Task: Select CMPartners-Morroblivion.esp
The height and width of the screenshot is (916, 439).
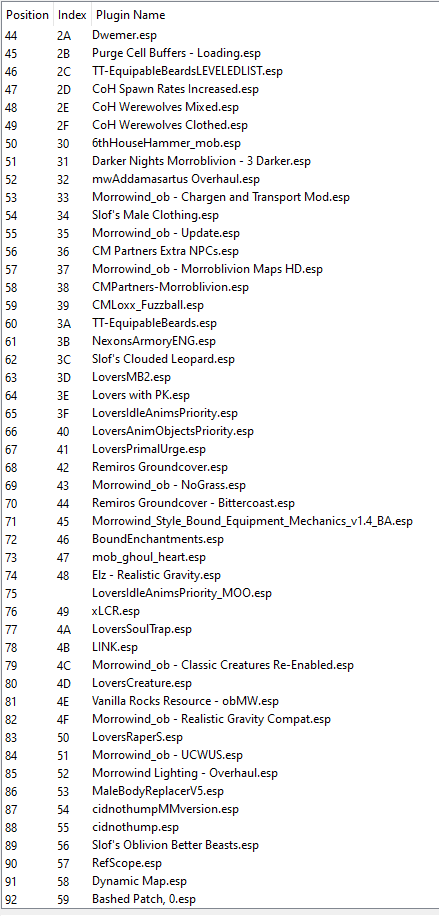Action: (x=170, y=287)
